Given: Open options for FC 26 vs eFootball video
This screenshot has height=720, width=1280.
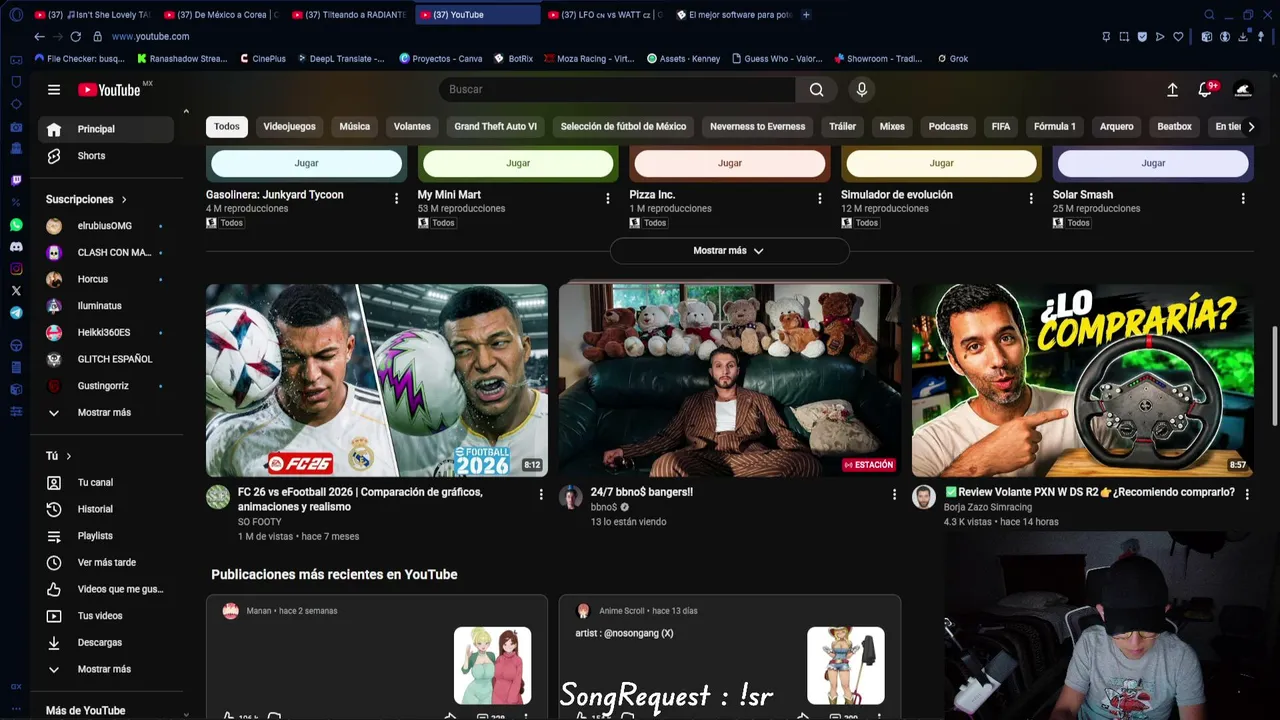Looking at the screenshot, I should click(x=541, y=494).
